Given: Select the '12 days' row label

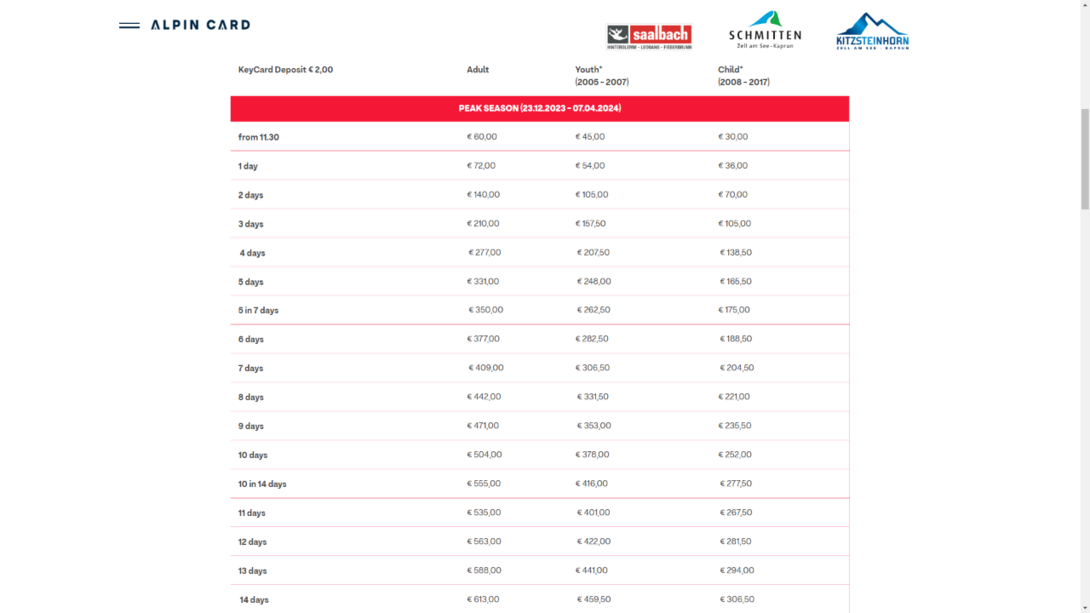Looking at the screenshot, I should [x=252, y=542].
